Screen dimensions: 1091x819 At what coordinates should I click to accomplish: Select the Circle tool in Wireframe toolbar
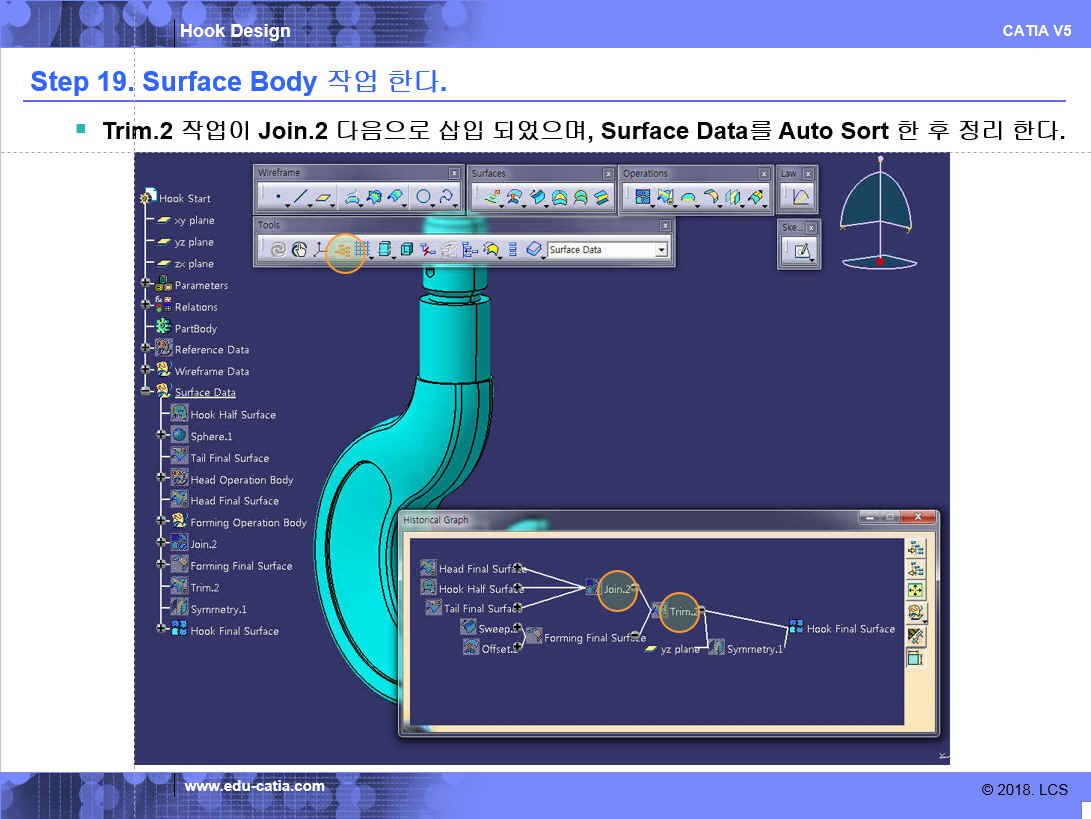point(423,198)
